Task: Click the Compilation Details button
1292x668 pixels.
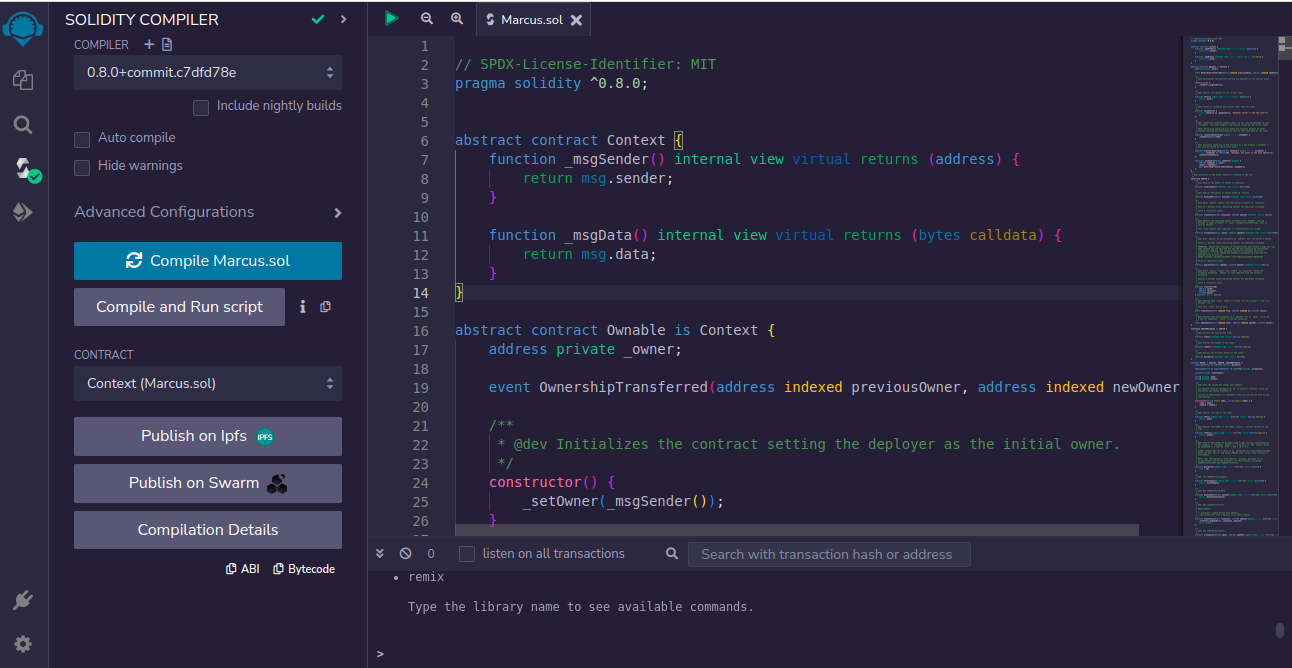Action: [x=208, y=530]
